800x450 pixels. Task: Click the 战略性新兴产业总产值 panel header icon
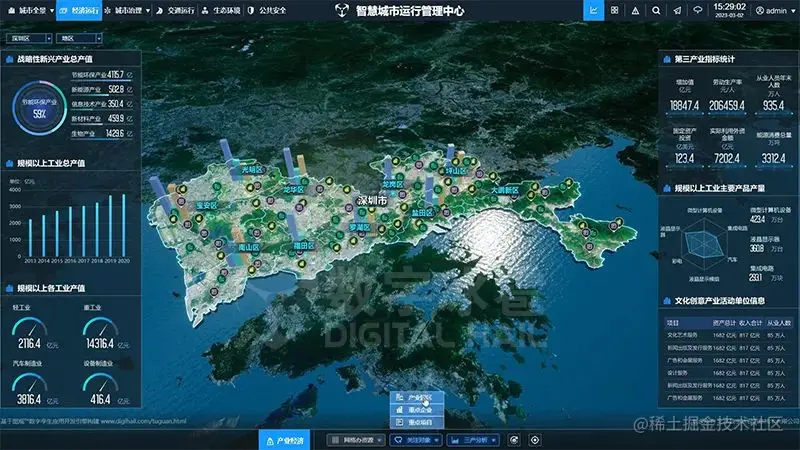(9, 59)
